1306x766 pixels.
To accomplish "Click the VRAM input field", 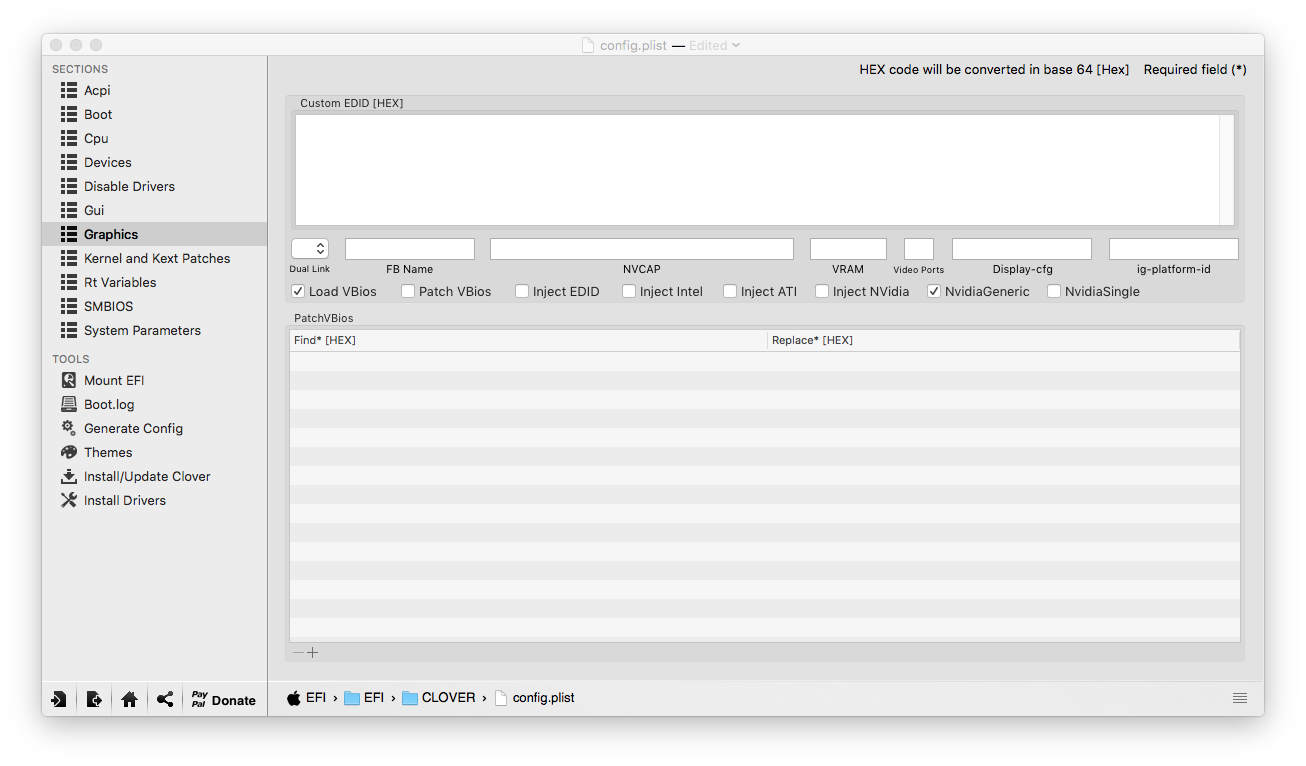I will coord(848,249).
